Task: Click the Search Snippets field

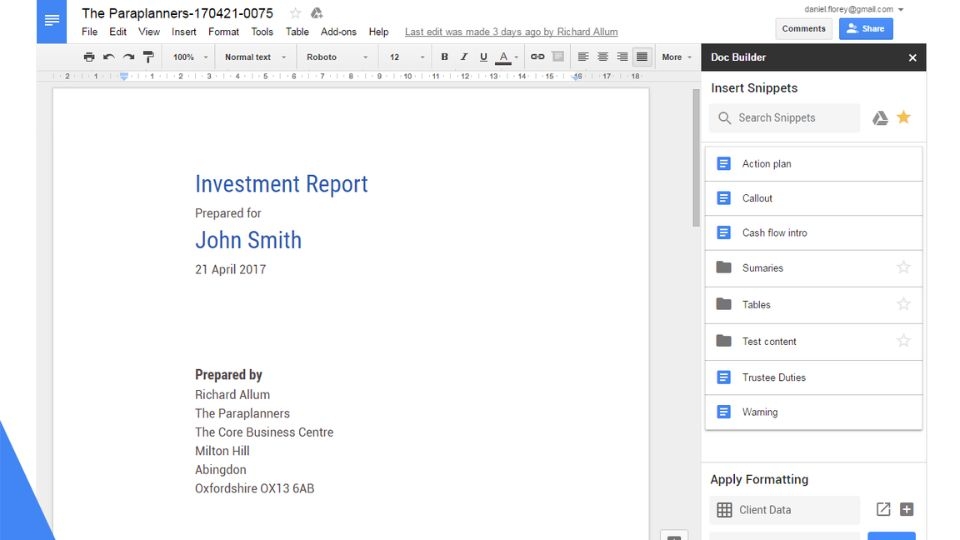Action: [785, 118]
